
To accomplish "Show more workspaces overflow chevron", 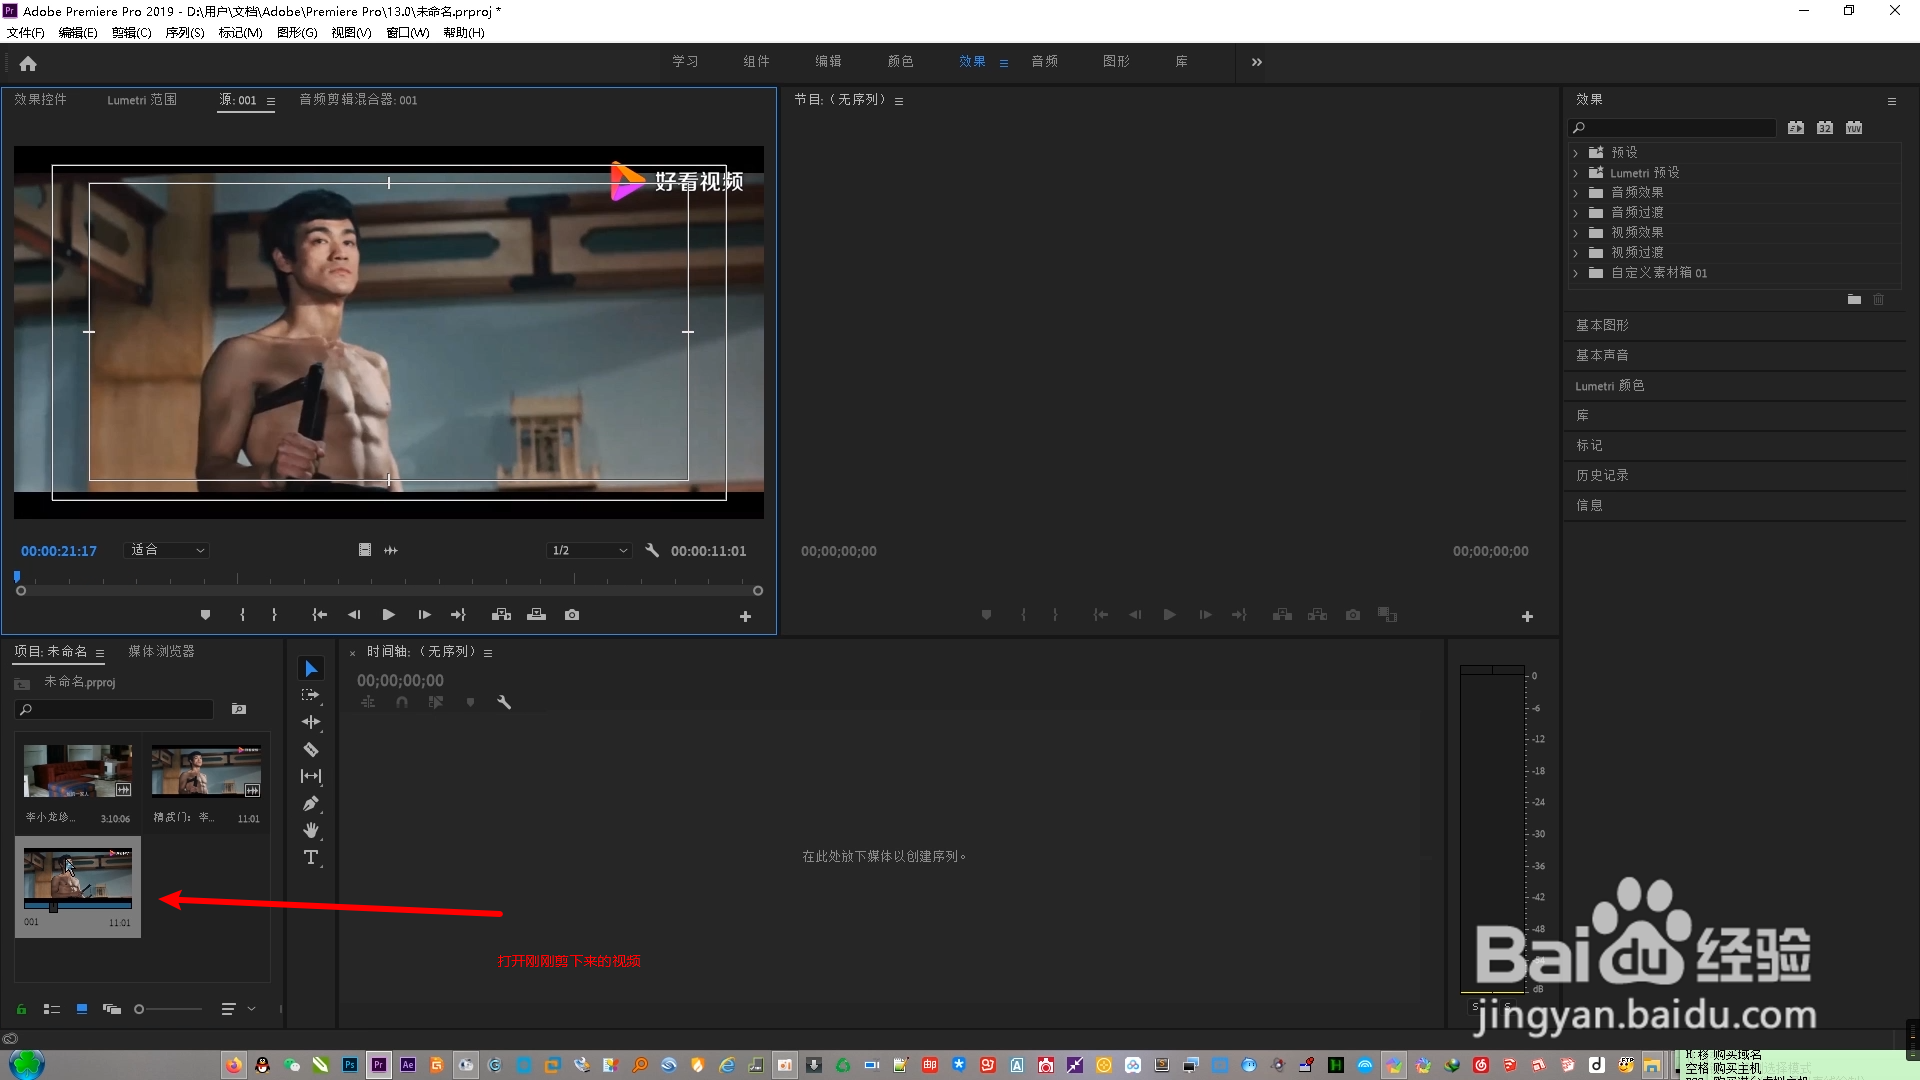I will (1257, 62).
